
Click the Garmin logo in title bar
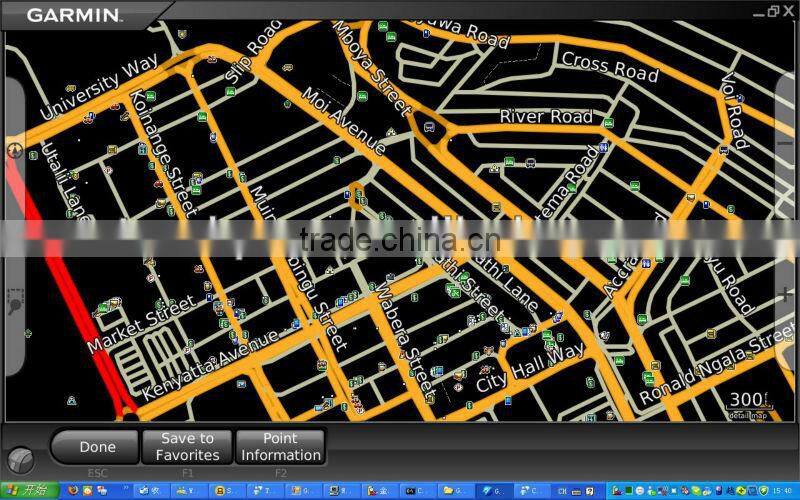(74, 15)
